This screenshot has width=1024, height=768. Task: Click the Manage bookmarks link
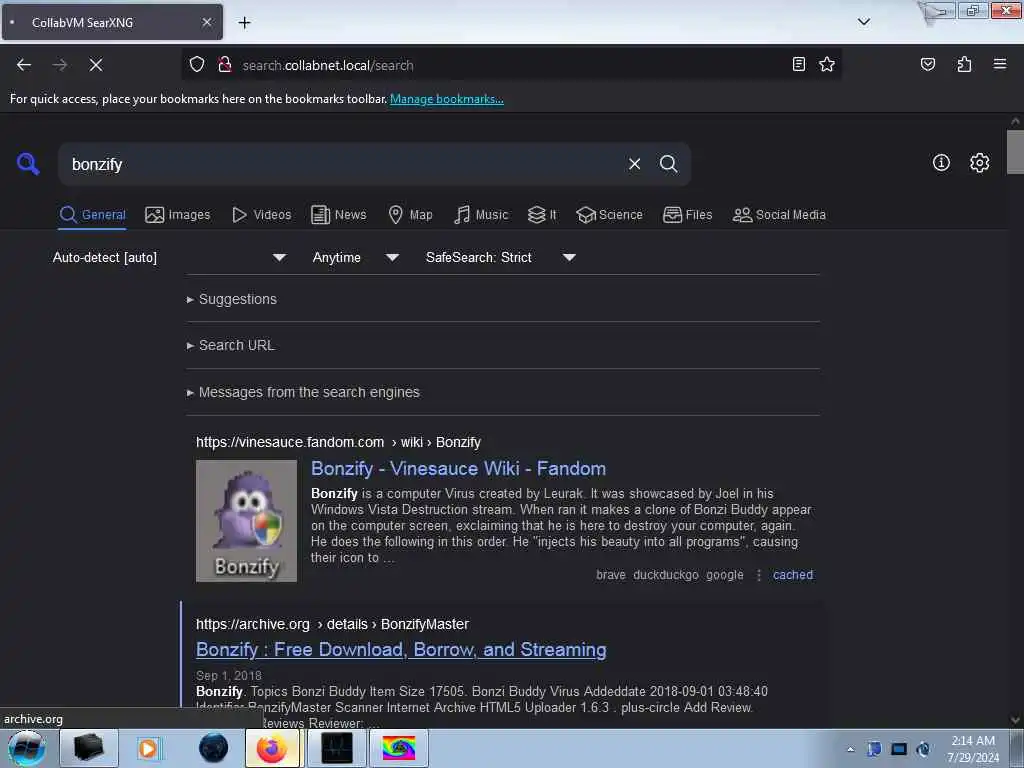(x=447, y=99)
